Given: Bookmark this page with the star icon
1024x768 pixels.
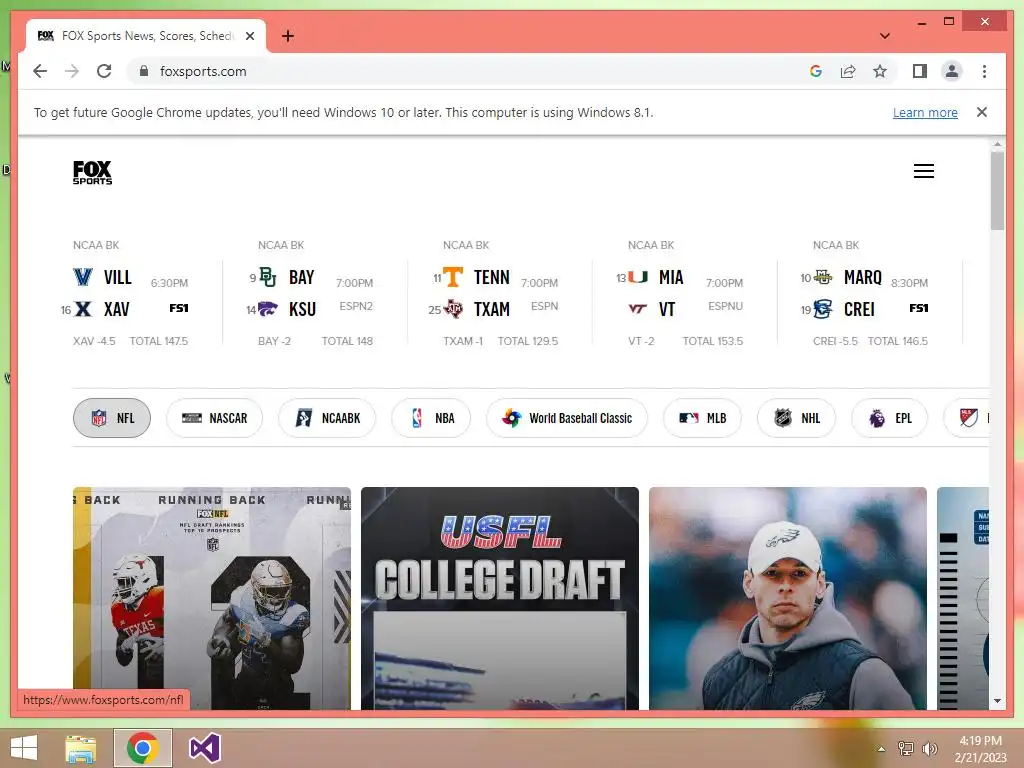Looking at the screenshot, I should pos(880,71).
